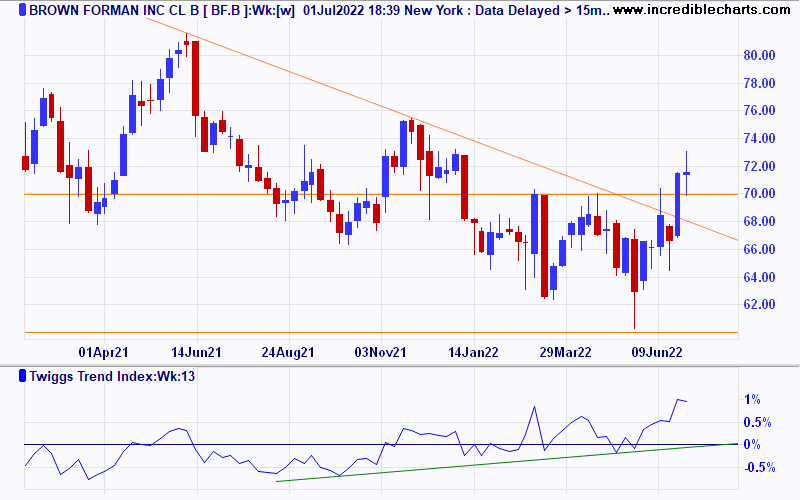
Task: Click the -0.5% indicator axis label
Action: (760, 467)
